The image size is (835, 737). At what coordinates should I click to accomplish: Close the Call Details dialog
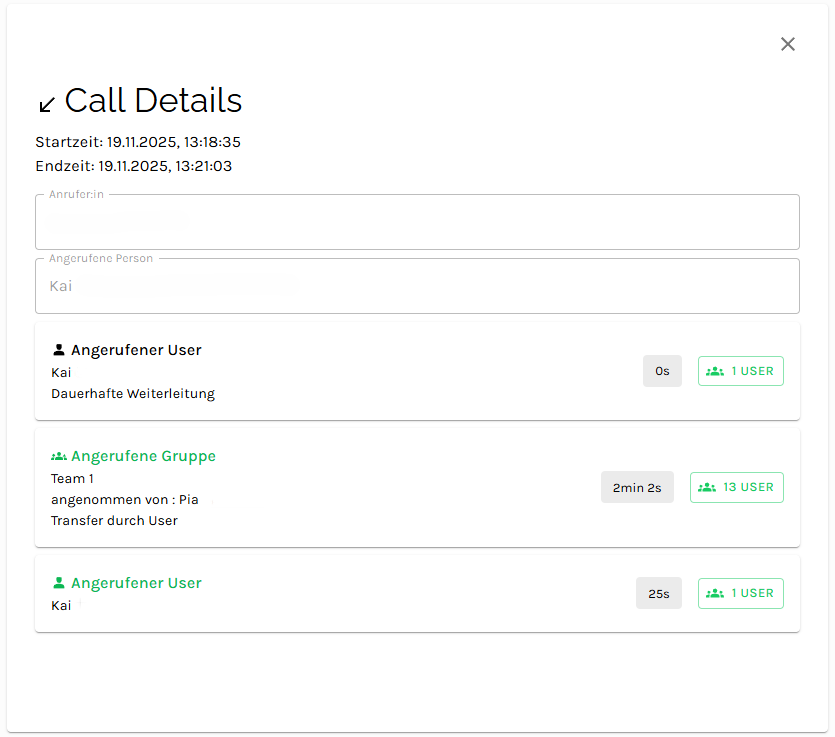point(788,44)
